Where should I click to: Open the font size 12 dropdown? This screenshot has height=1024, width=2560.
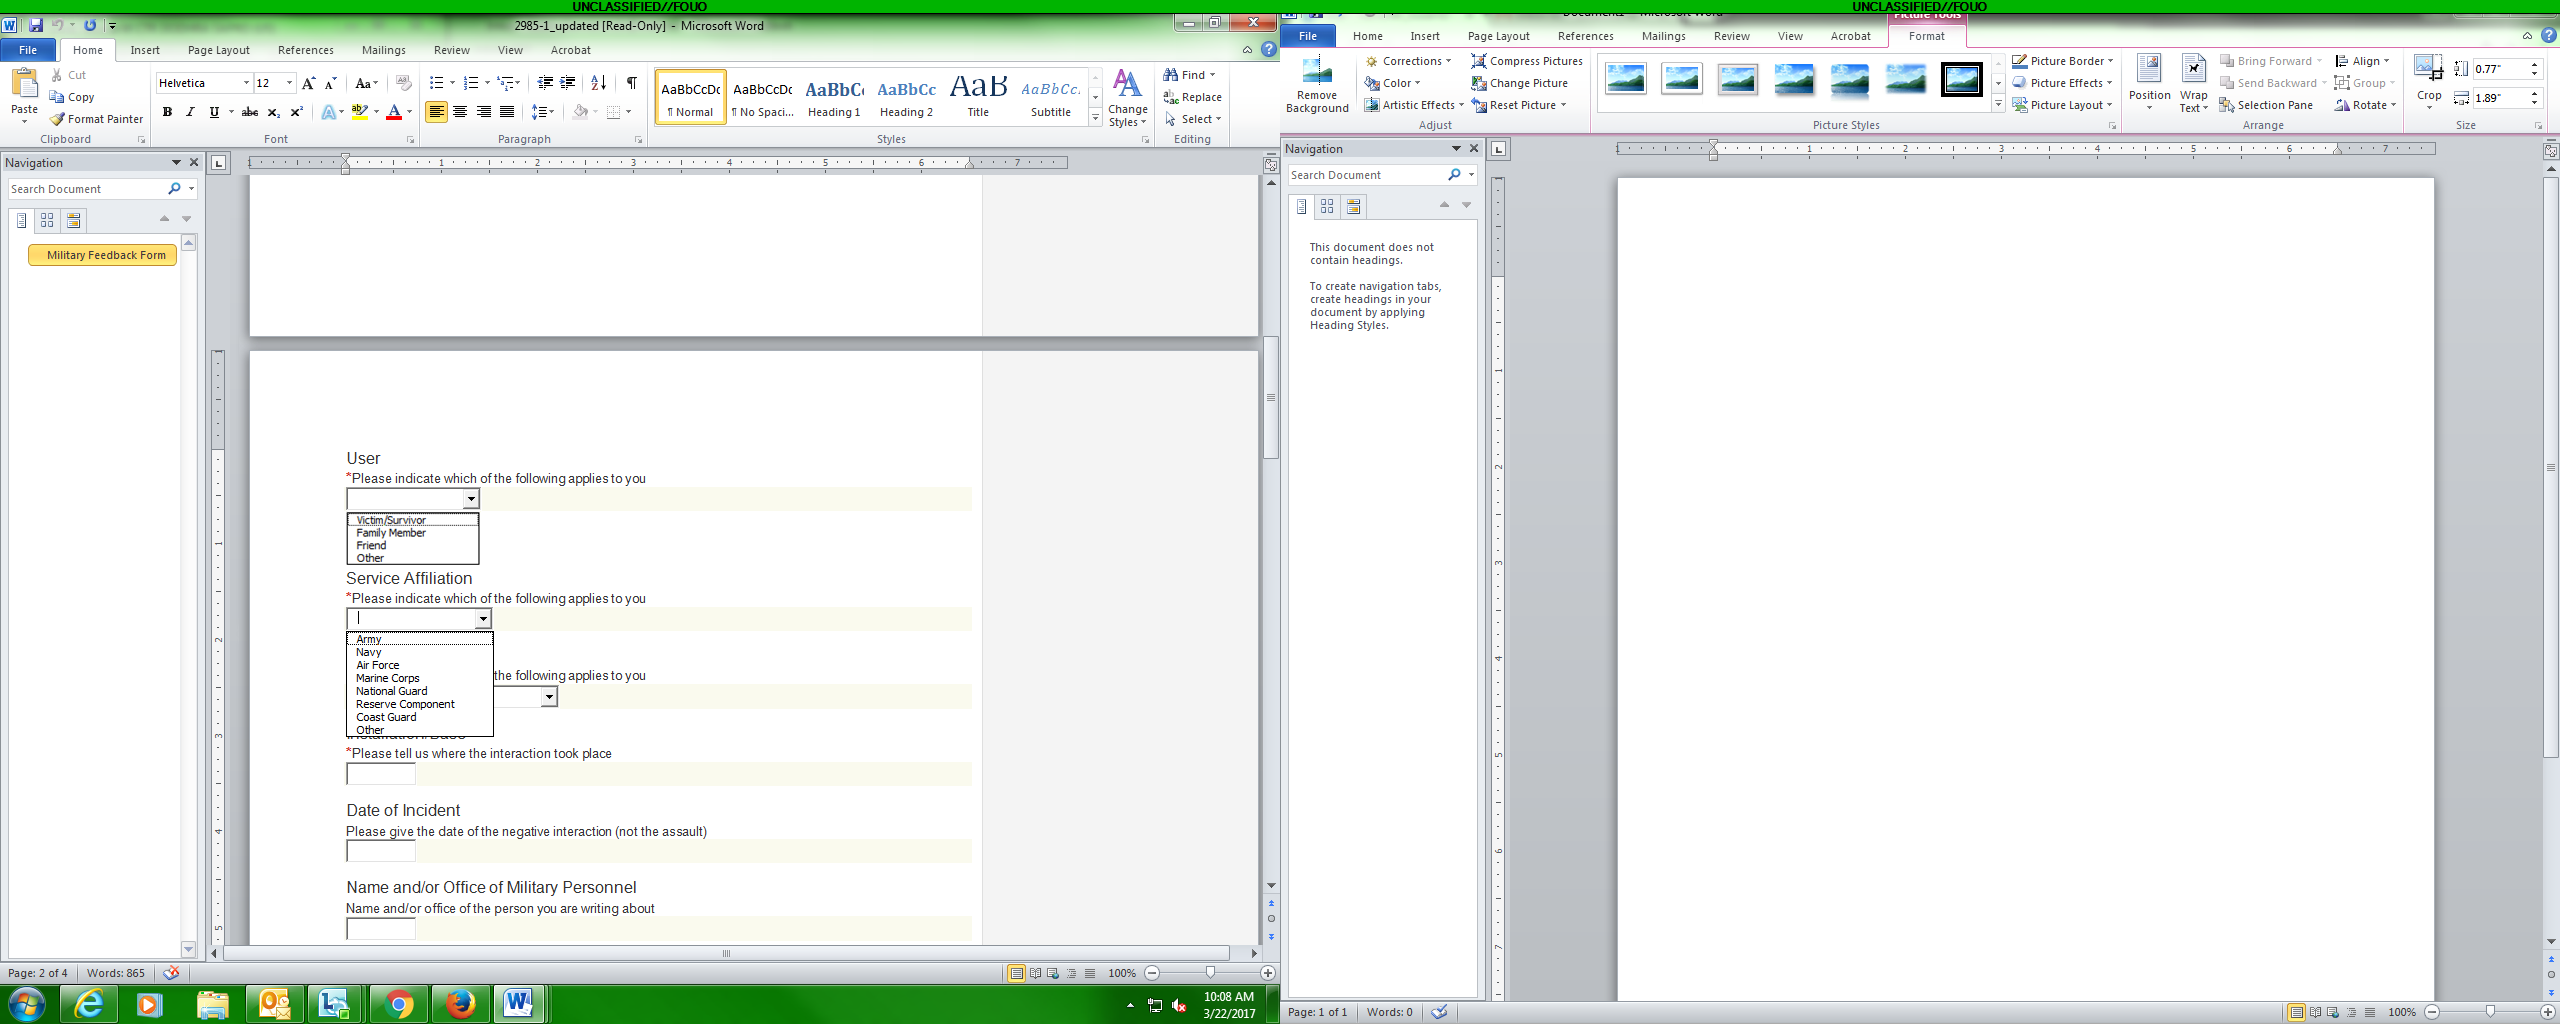tap(289, 83)
